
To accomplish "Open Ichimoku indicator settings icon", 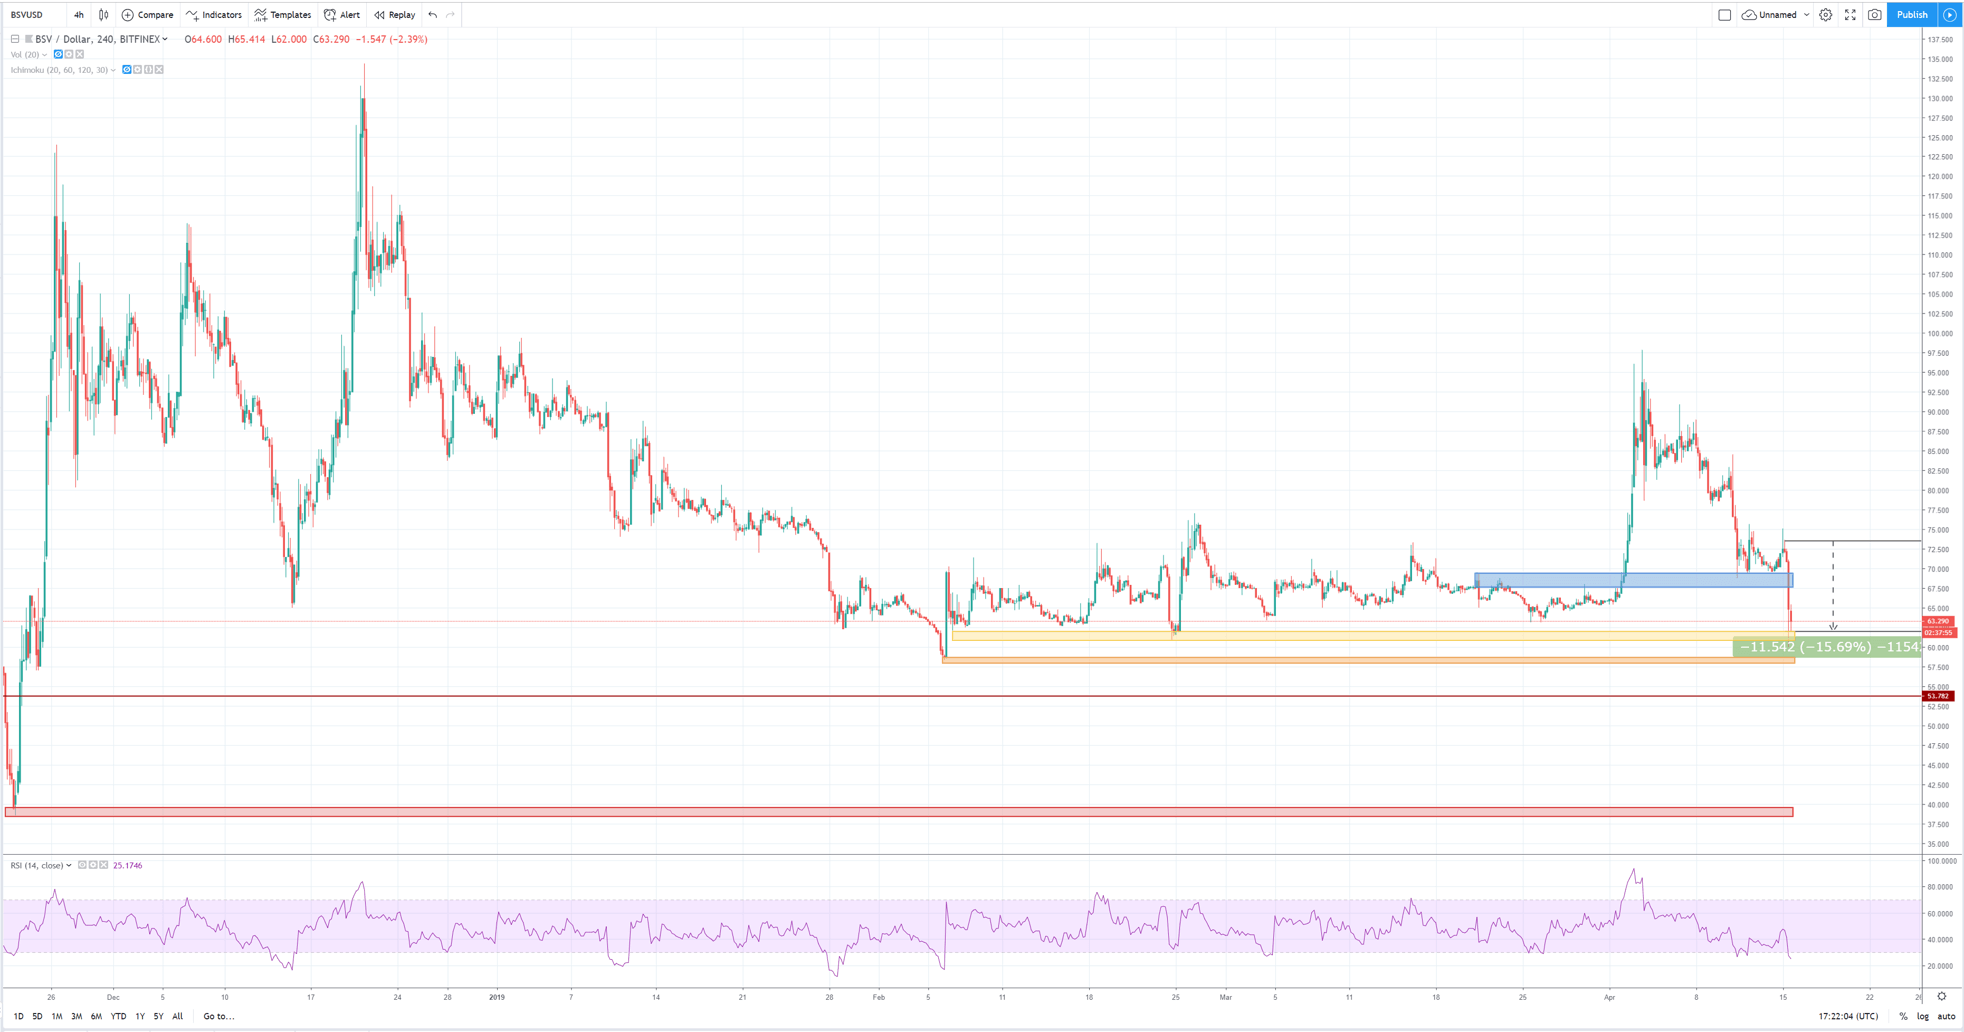I will 137,70.
